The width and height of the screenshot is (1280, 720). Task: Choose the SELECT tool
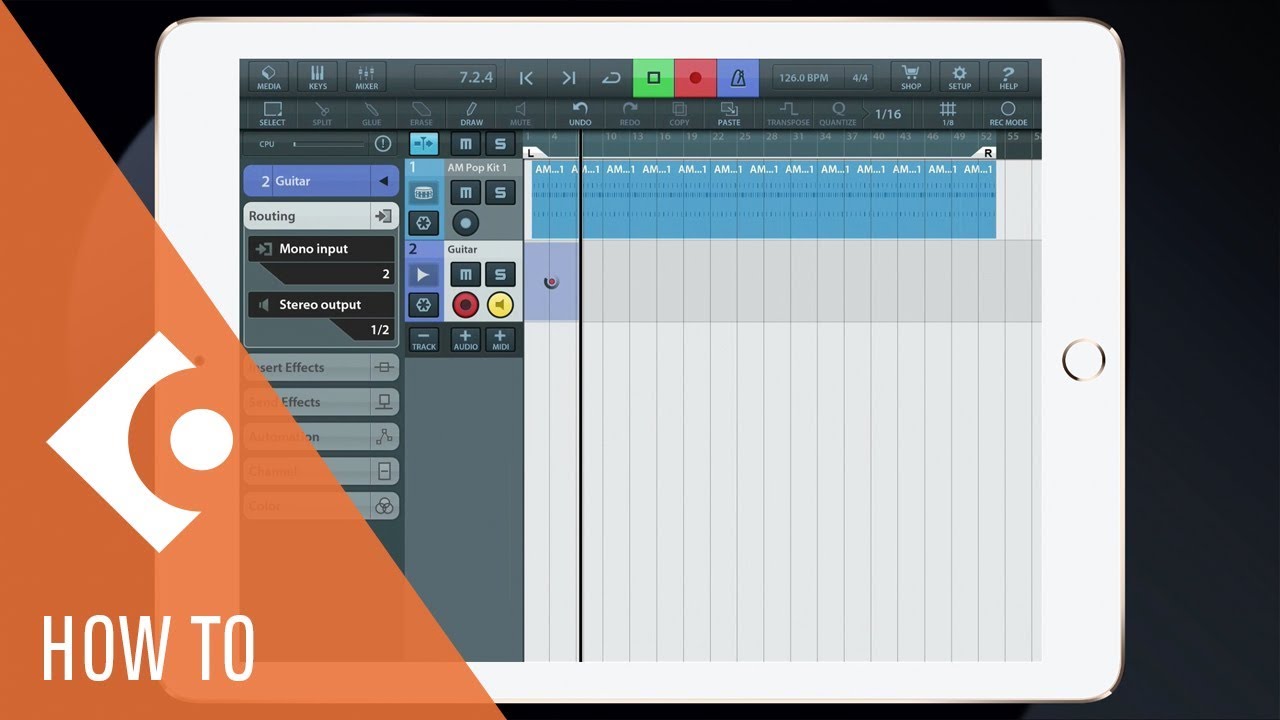pos(272,114)
